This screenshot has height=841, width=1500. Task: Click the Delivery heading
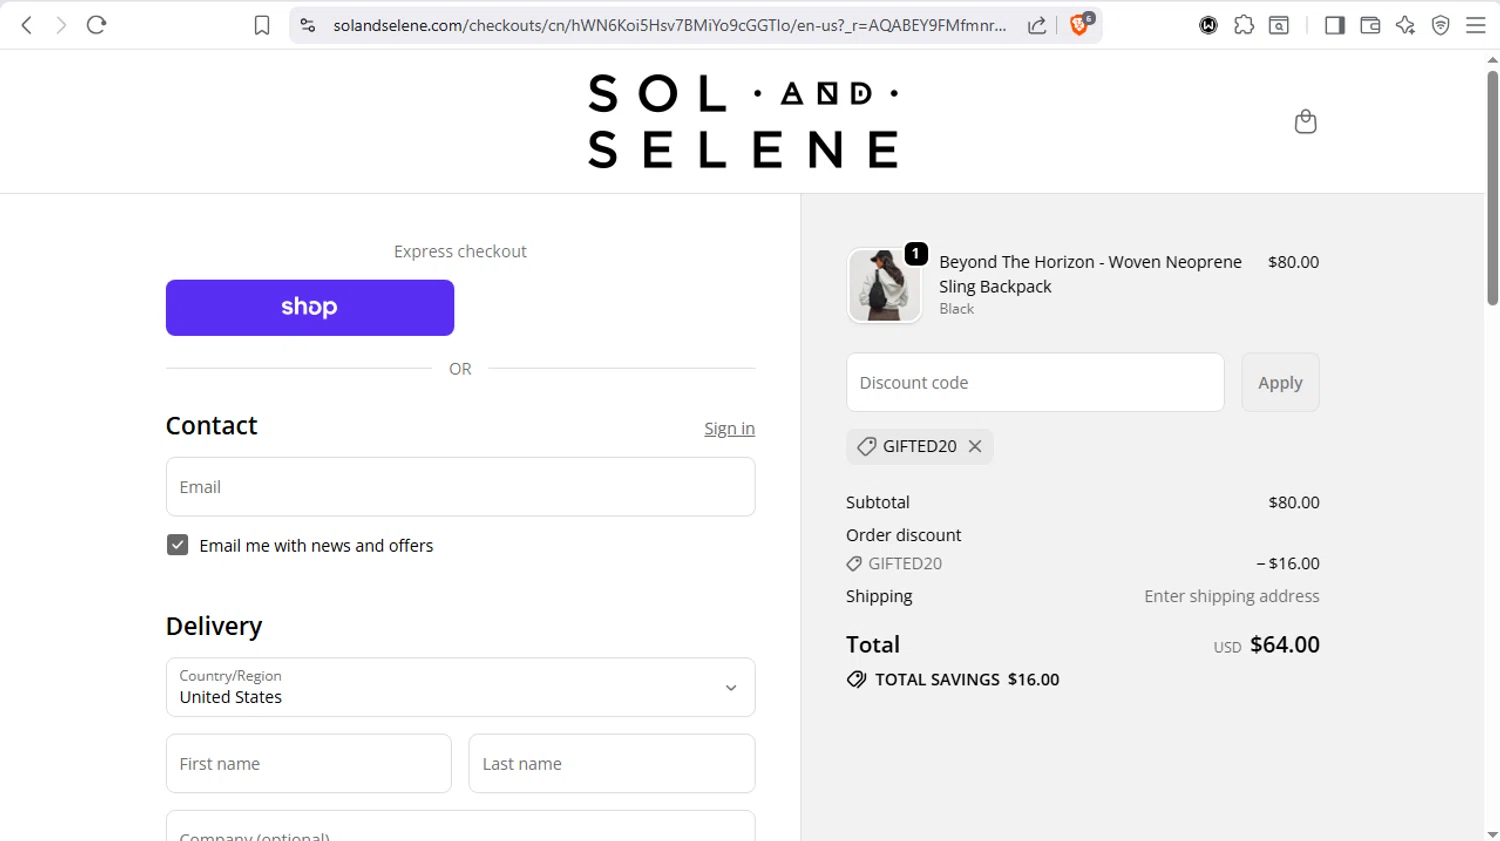[214, 626]
